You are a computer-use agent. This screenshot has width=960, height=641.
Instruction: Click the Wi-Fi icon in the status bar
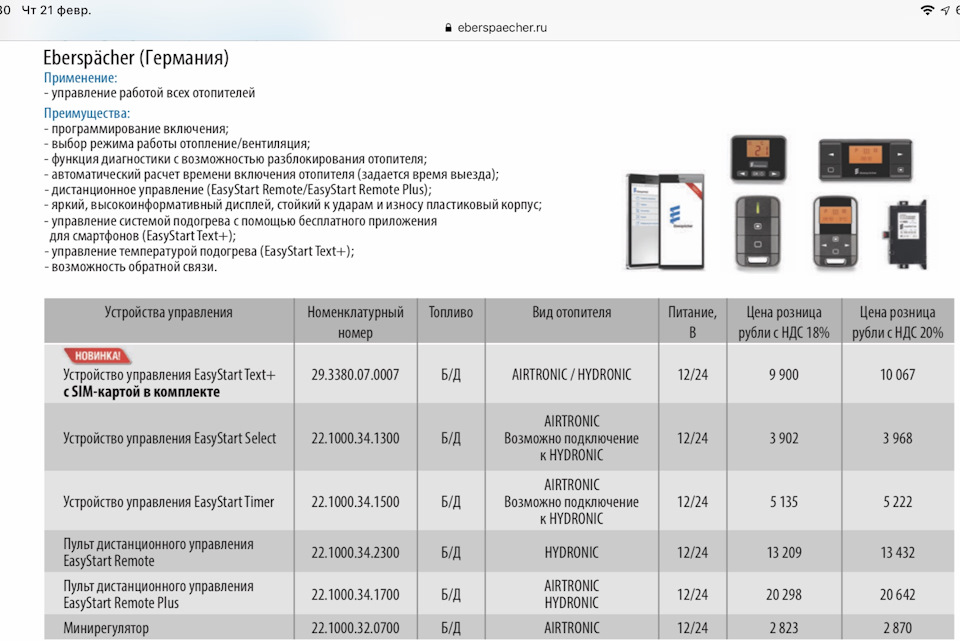pos(927,10)
